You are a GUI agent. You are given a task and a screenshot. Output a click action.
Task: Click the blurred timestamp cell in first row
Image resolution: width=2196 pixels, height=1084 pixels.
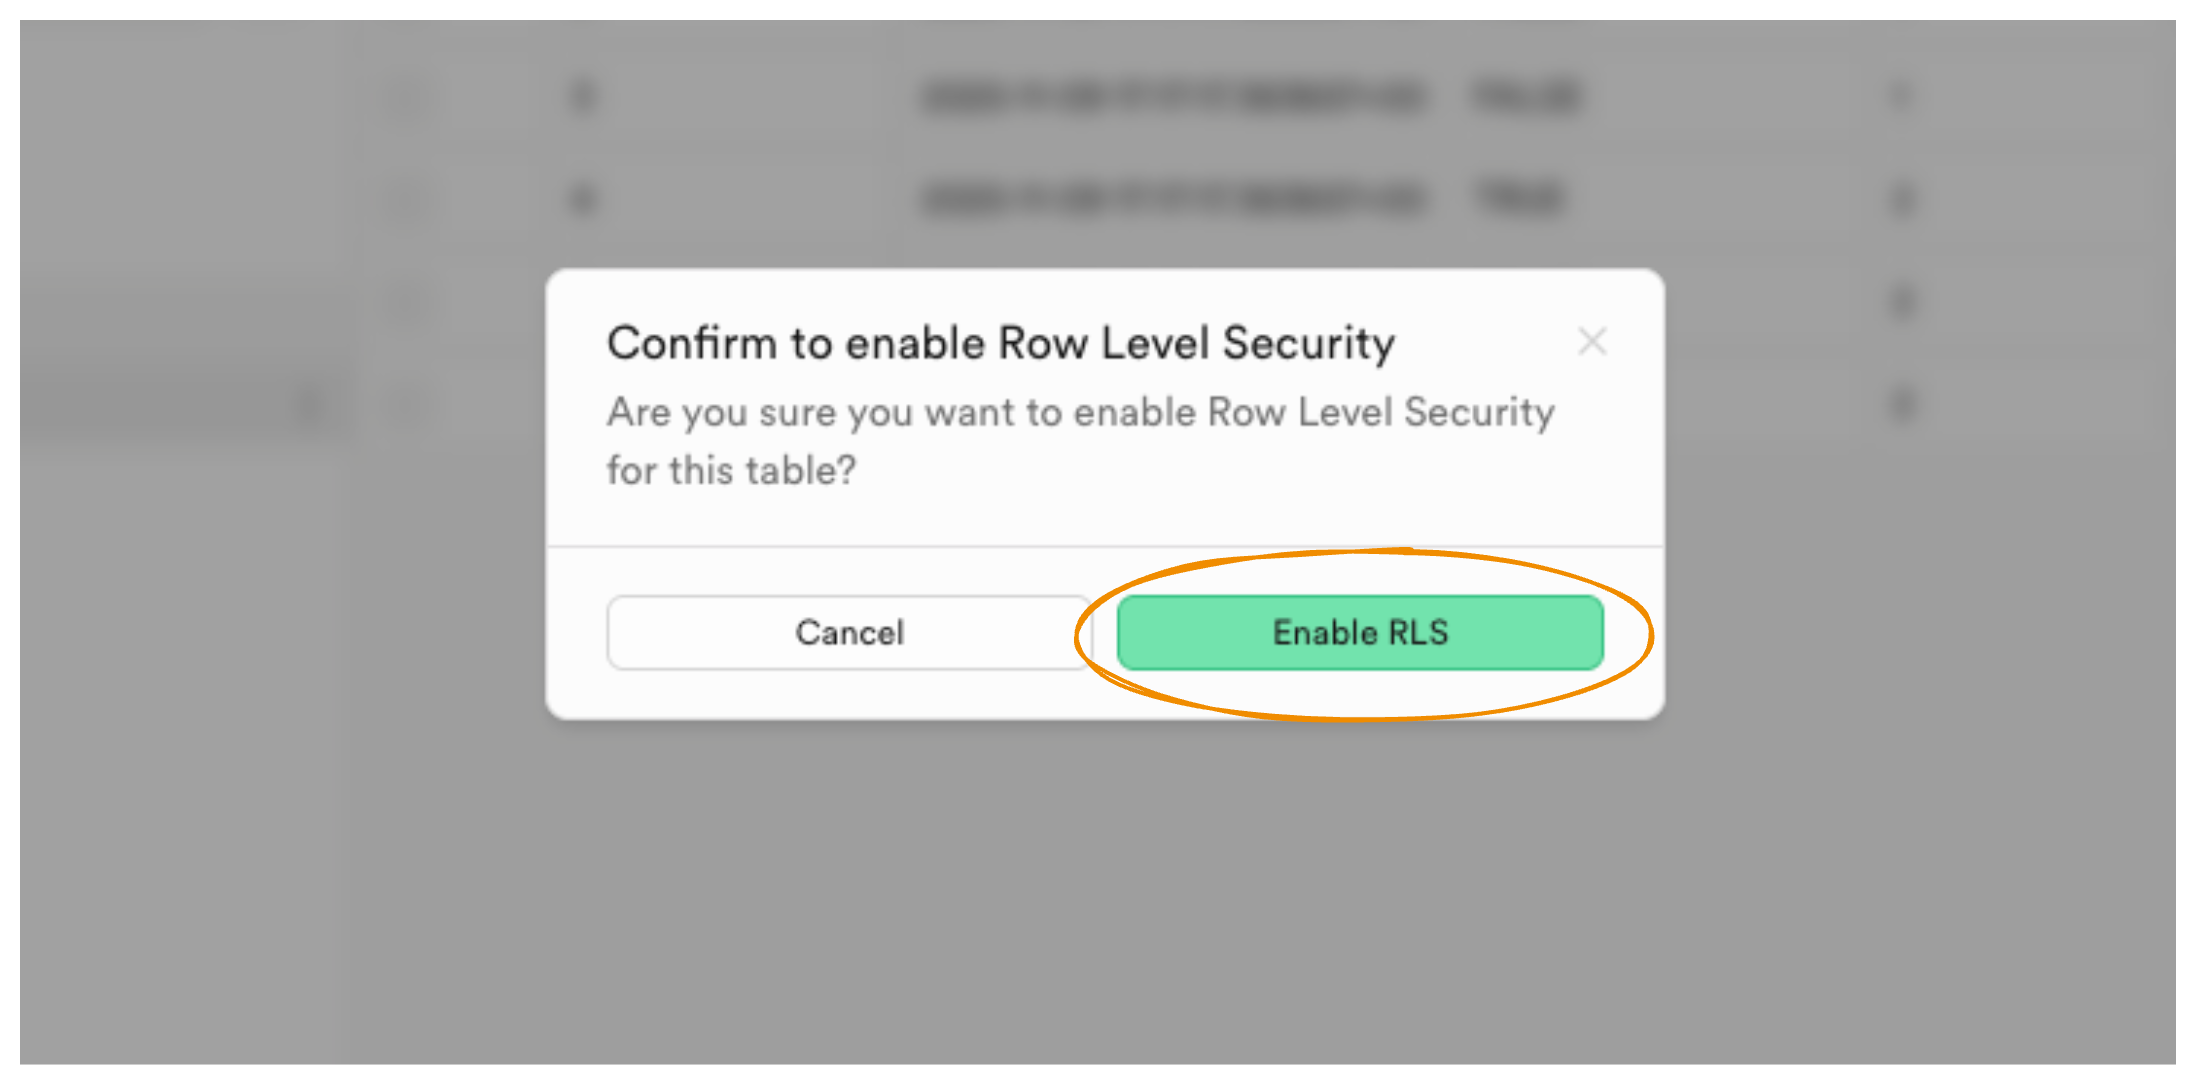[x=1173, y=97]
